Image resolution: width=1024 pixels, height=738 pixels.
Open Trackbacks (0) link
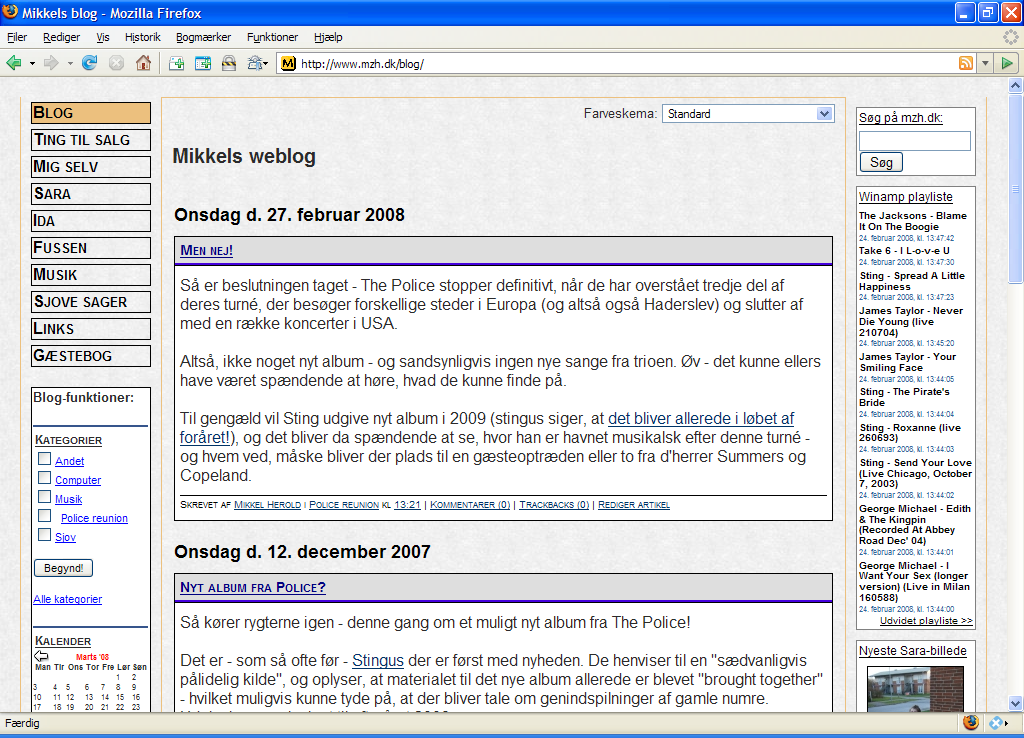(x=554, y=505)
